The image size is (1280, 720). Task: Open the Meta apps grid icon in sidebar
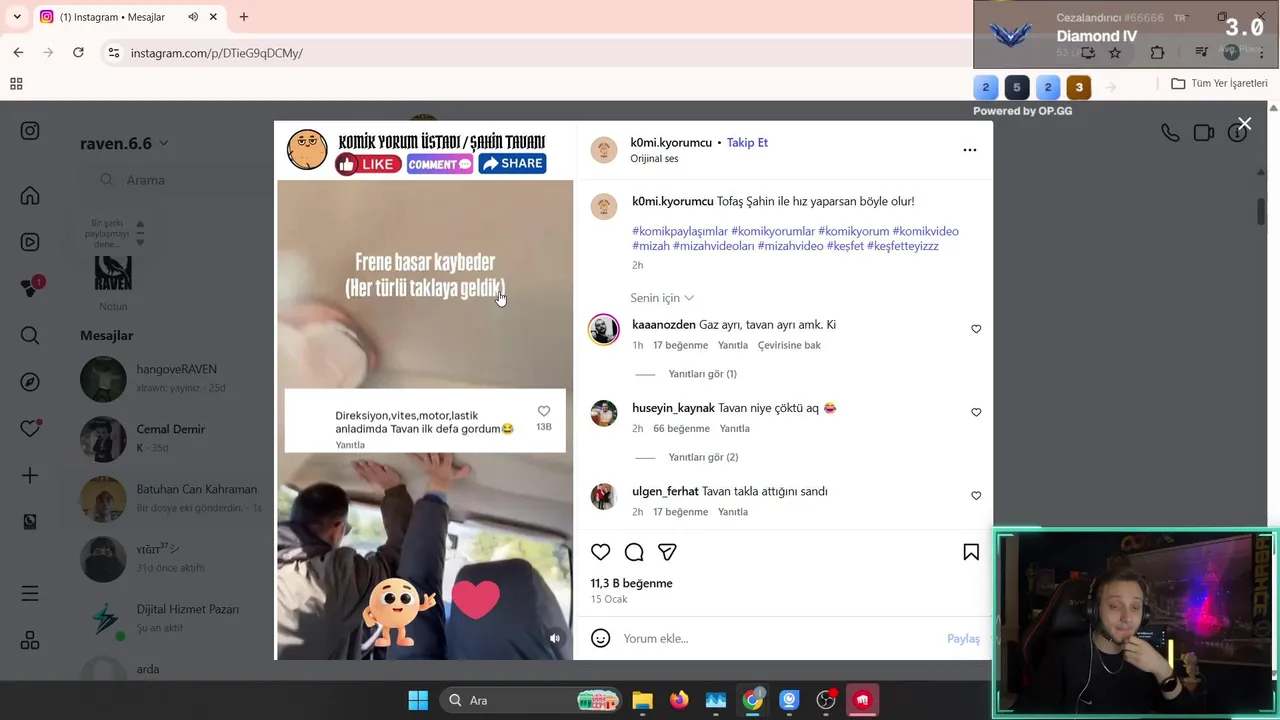click(30, 640)
